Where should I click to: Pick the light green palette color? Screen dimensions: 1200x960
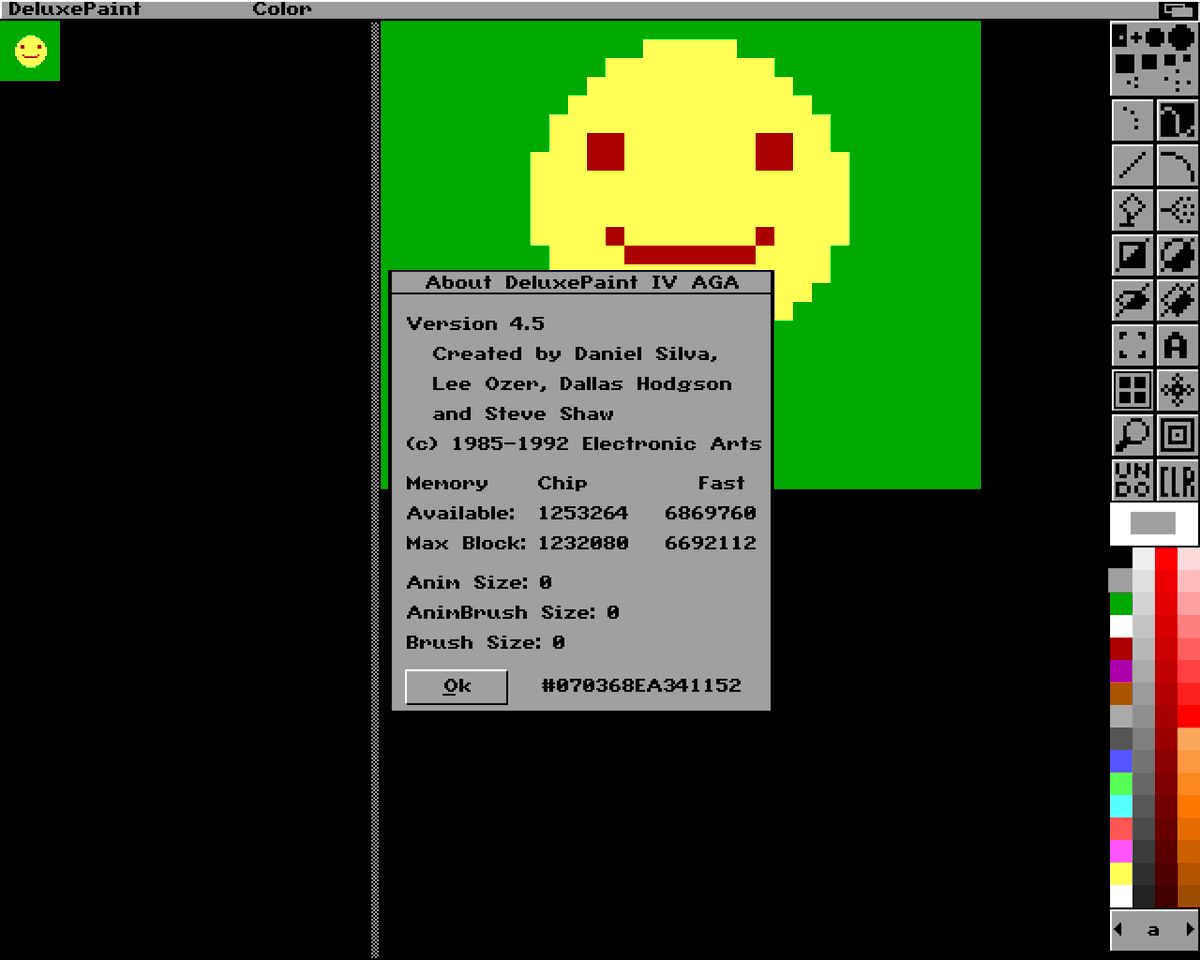[x=1121, y=784]
